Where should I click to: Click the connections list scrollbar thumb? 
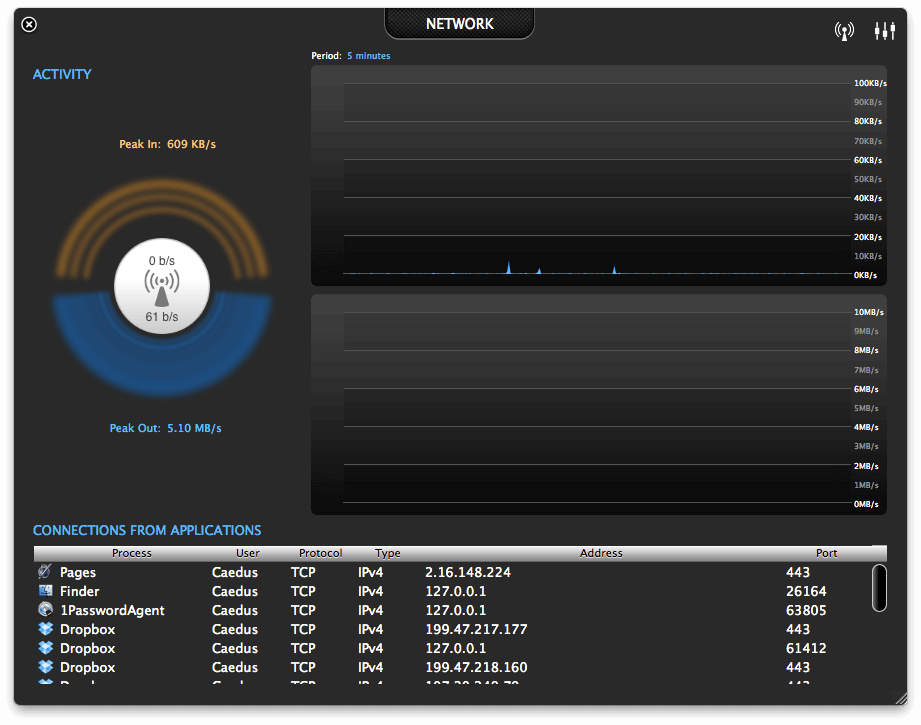[x=879, y=588]
